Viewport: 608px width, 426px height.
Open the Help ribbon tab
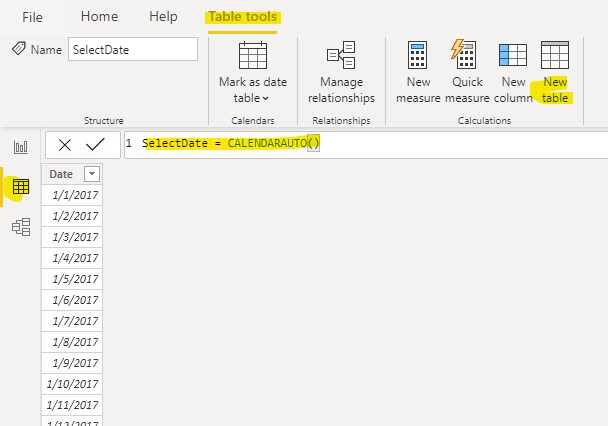[163, 17]
